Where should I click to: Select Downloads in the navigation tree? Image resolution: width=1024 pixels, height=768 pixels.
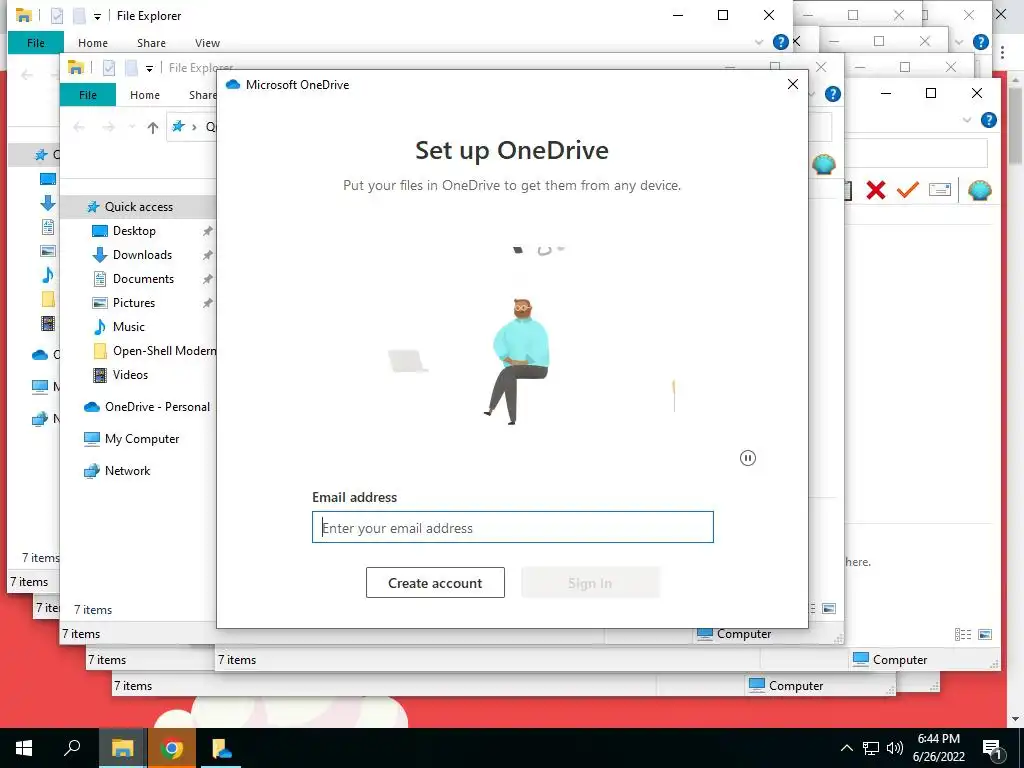(x=142, y=255)
